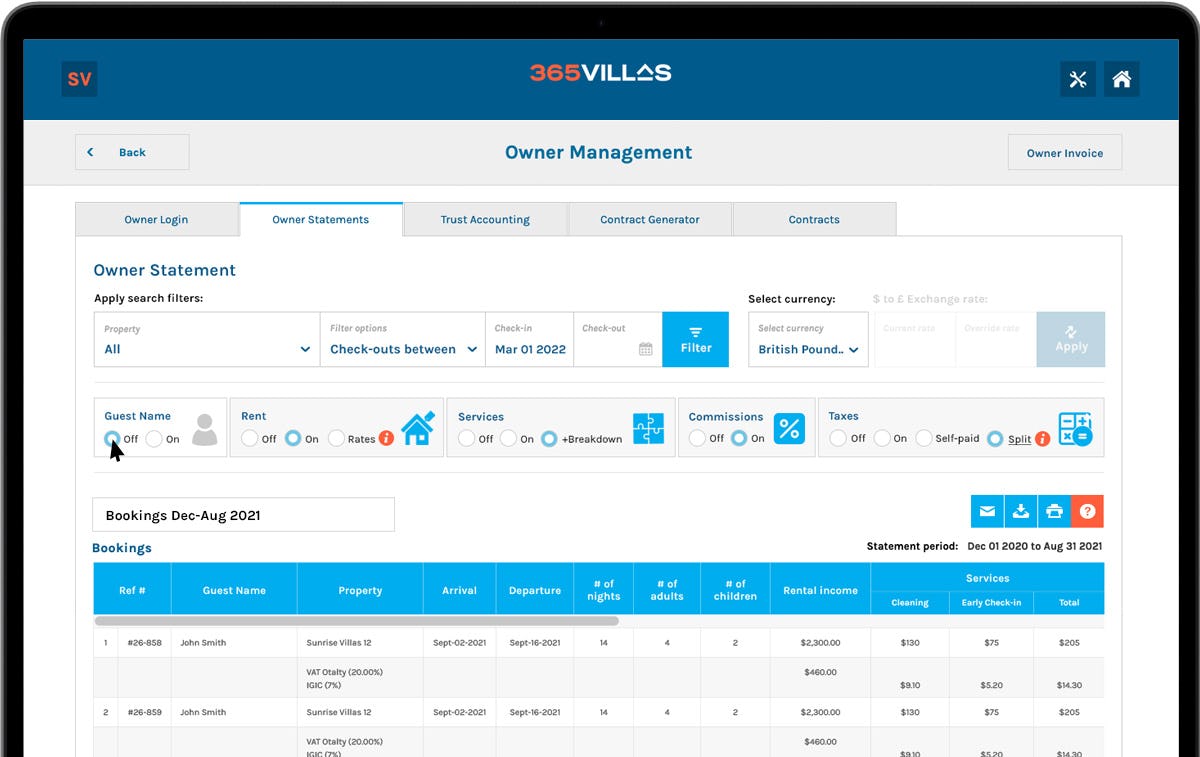This screenshot has width=1200, height=757.
Task: Select the Taxes Split option
Action: [994, 438]
